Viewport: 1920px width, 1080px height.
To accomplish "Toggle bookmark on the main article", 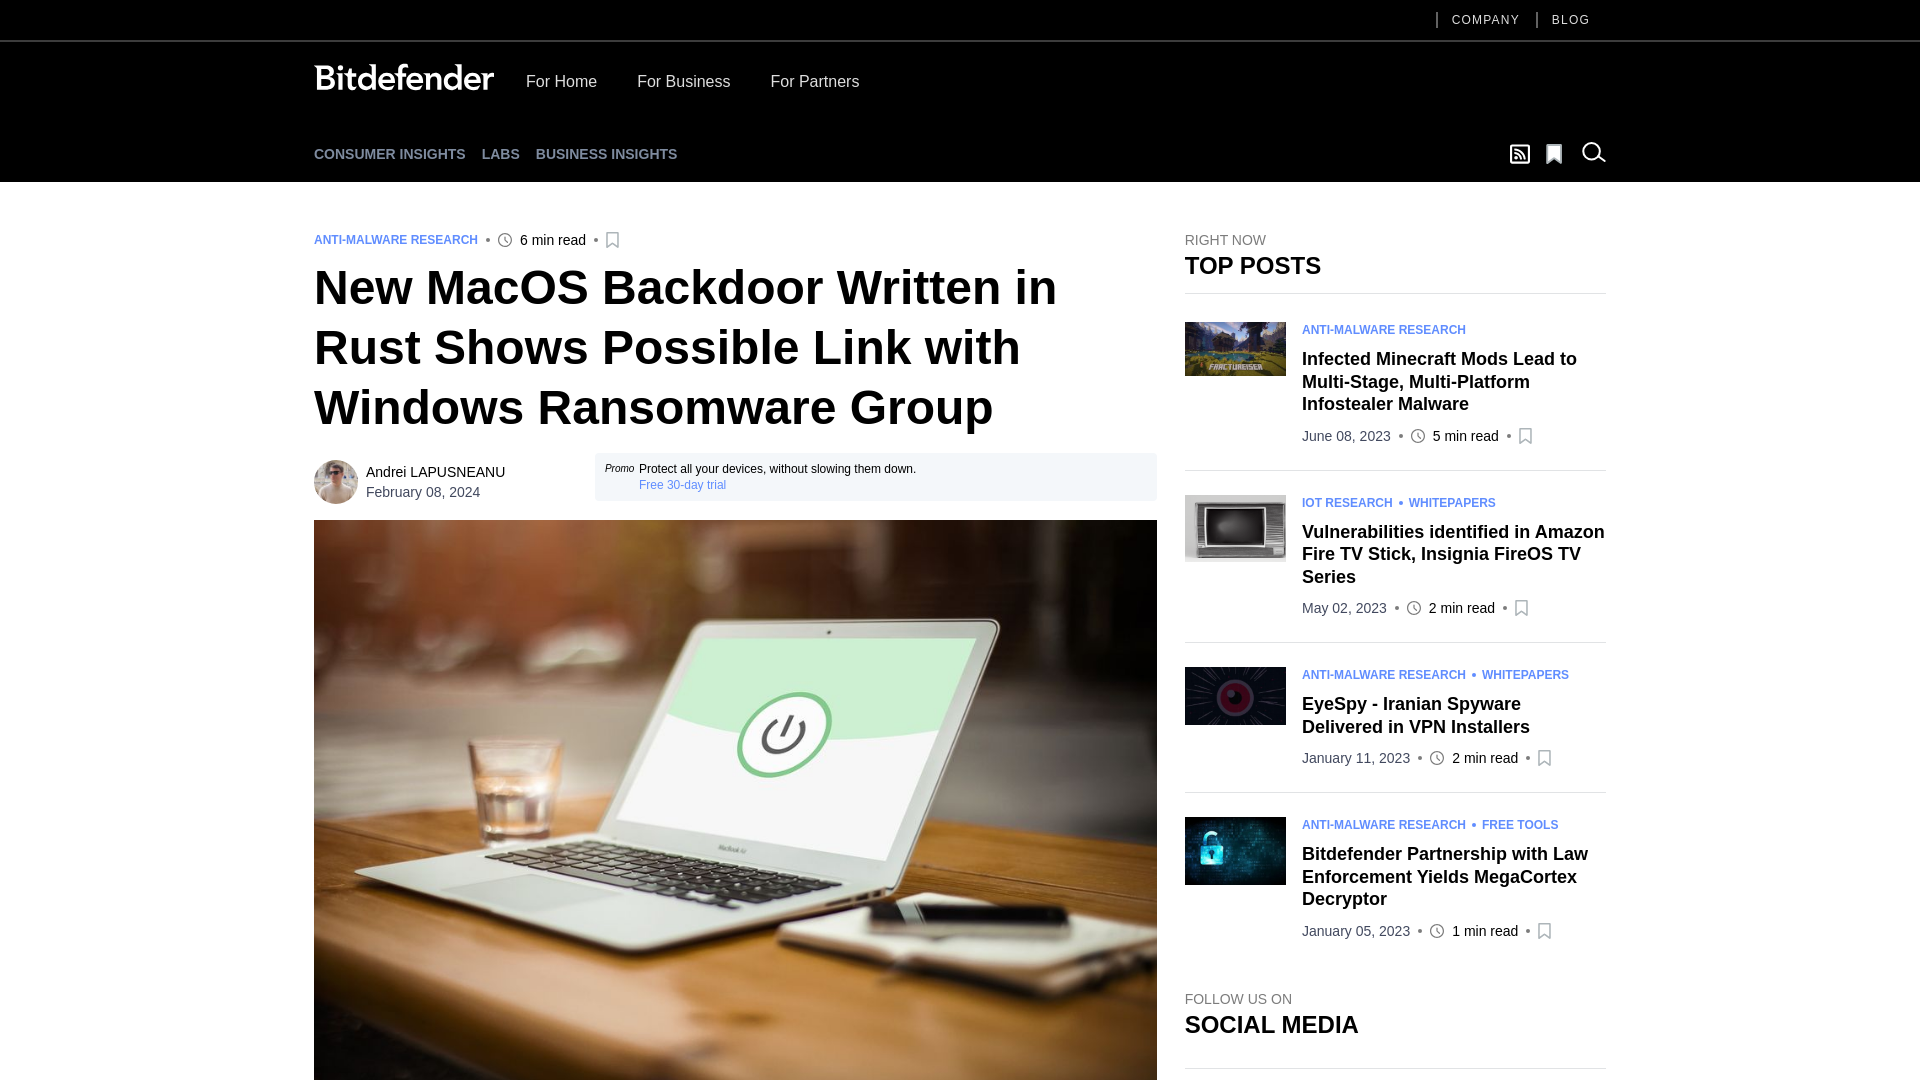I will click(x=613, y=240).
